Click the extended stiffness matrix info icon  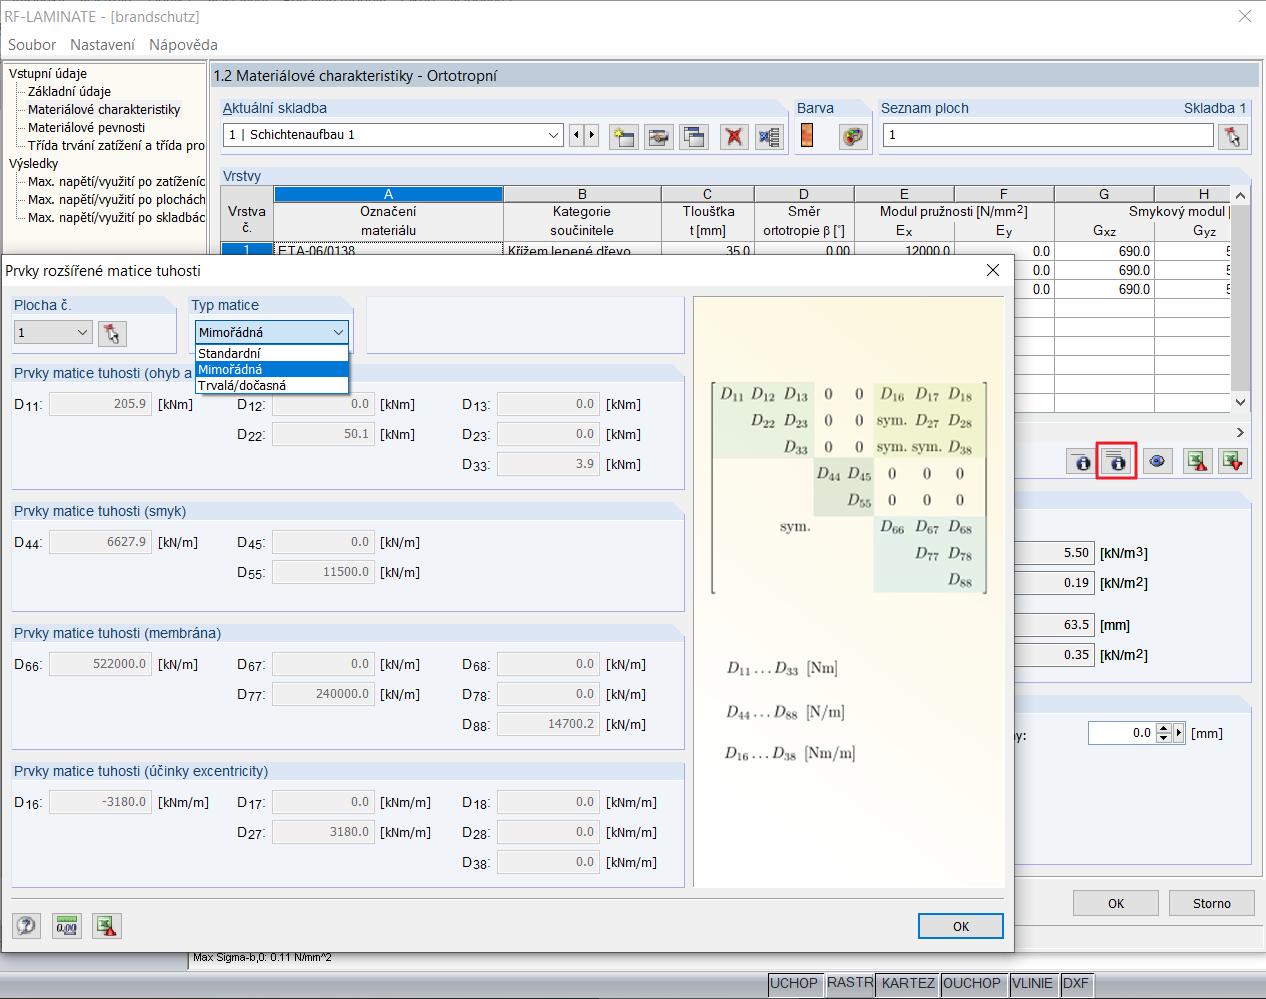click(1117, 461)
